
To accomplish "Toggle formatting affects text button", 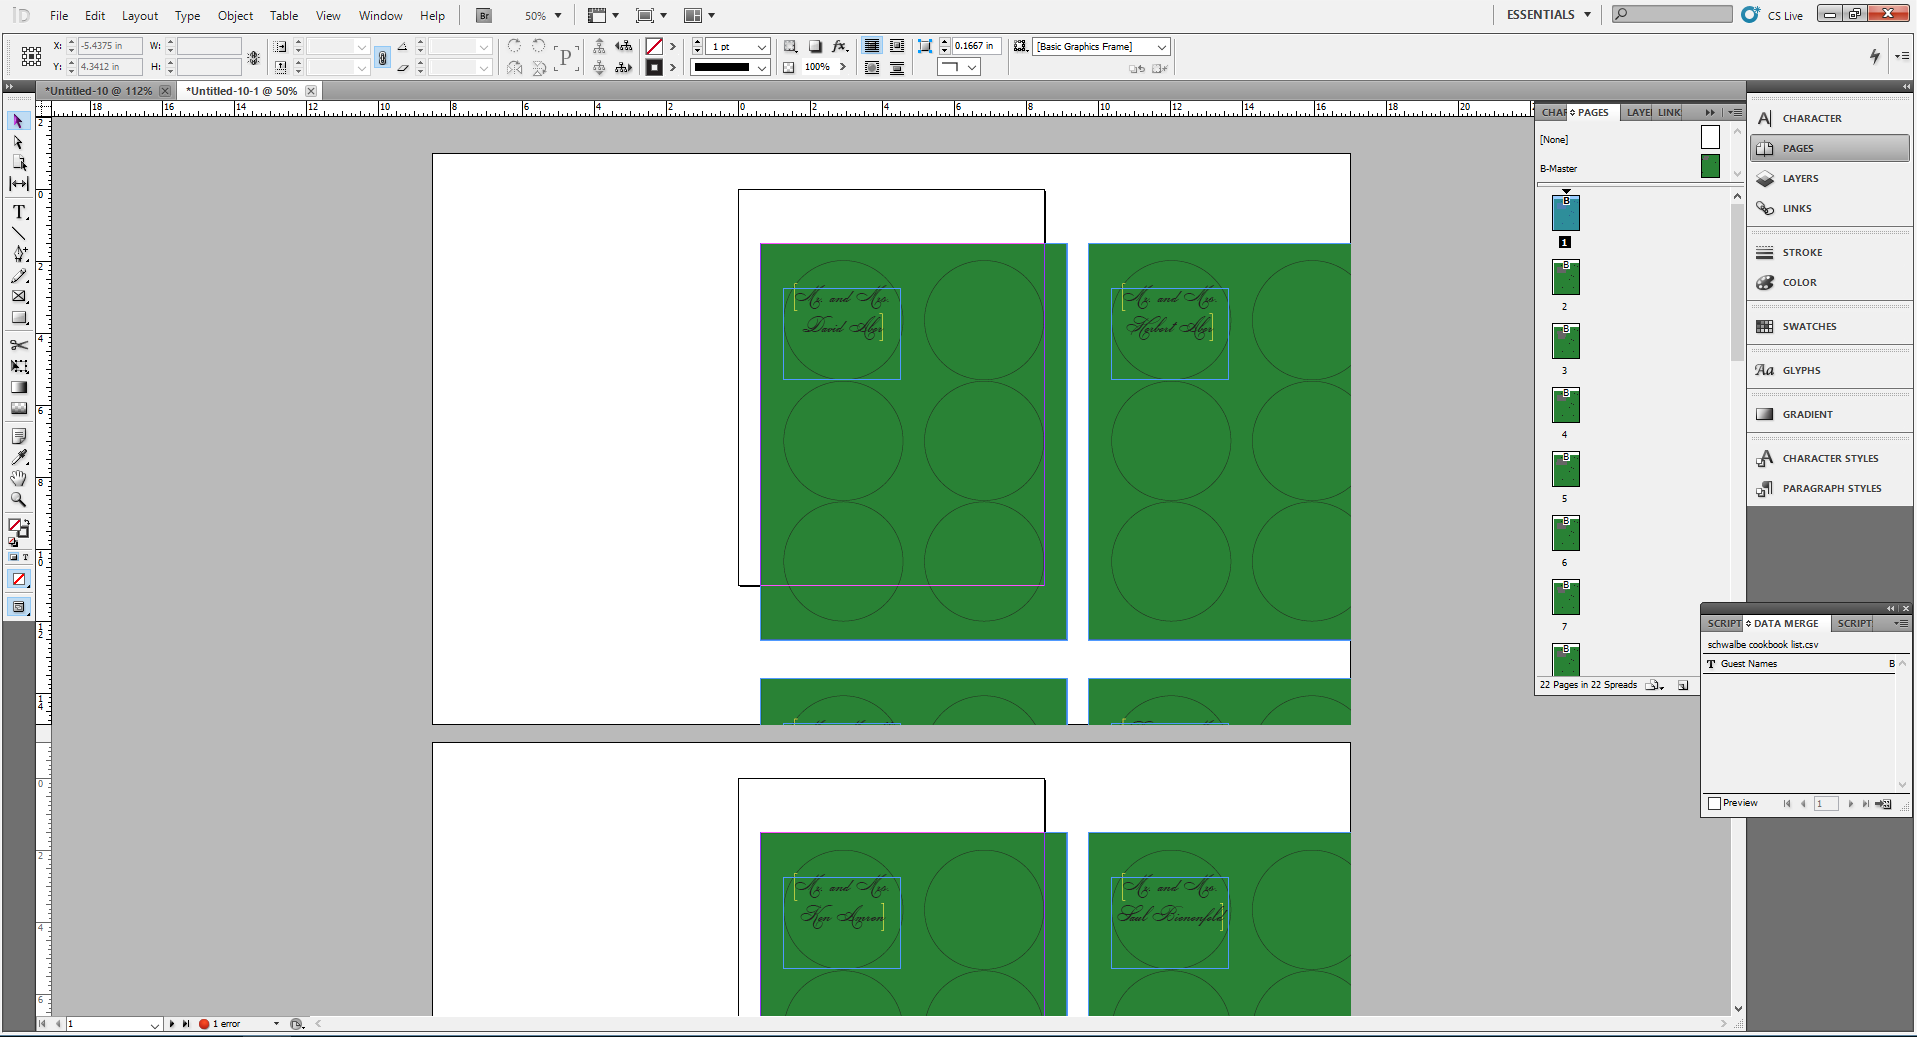I will tap(25, 557).
